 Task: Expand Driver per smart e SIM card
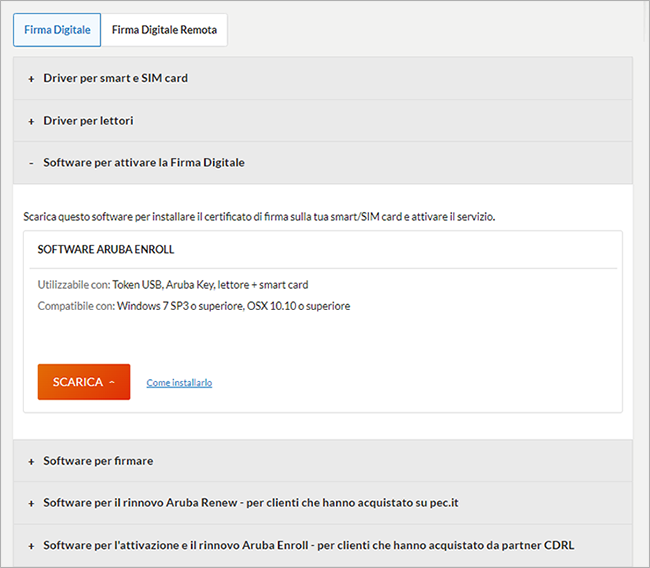[x=323, y=78]
